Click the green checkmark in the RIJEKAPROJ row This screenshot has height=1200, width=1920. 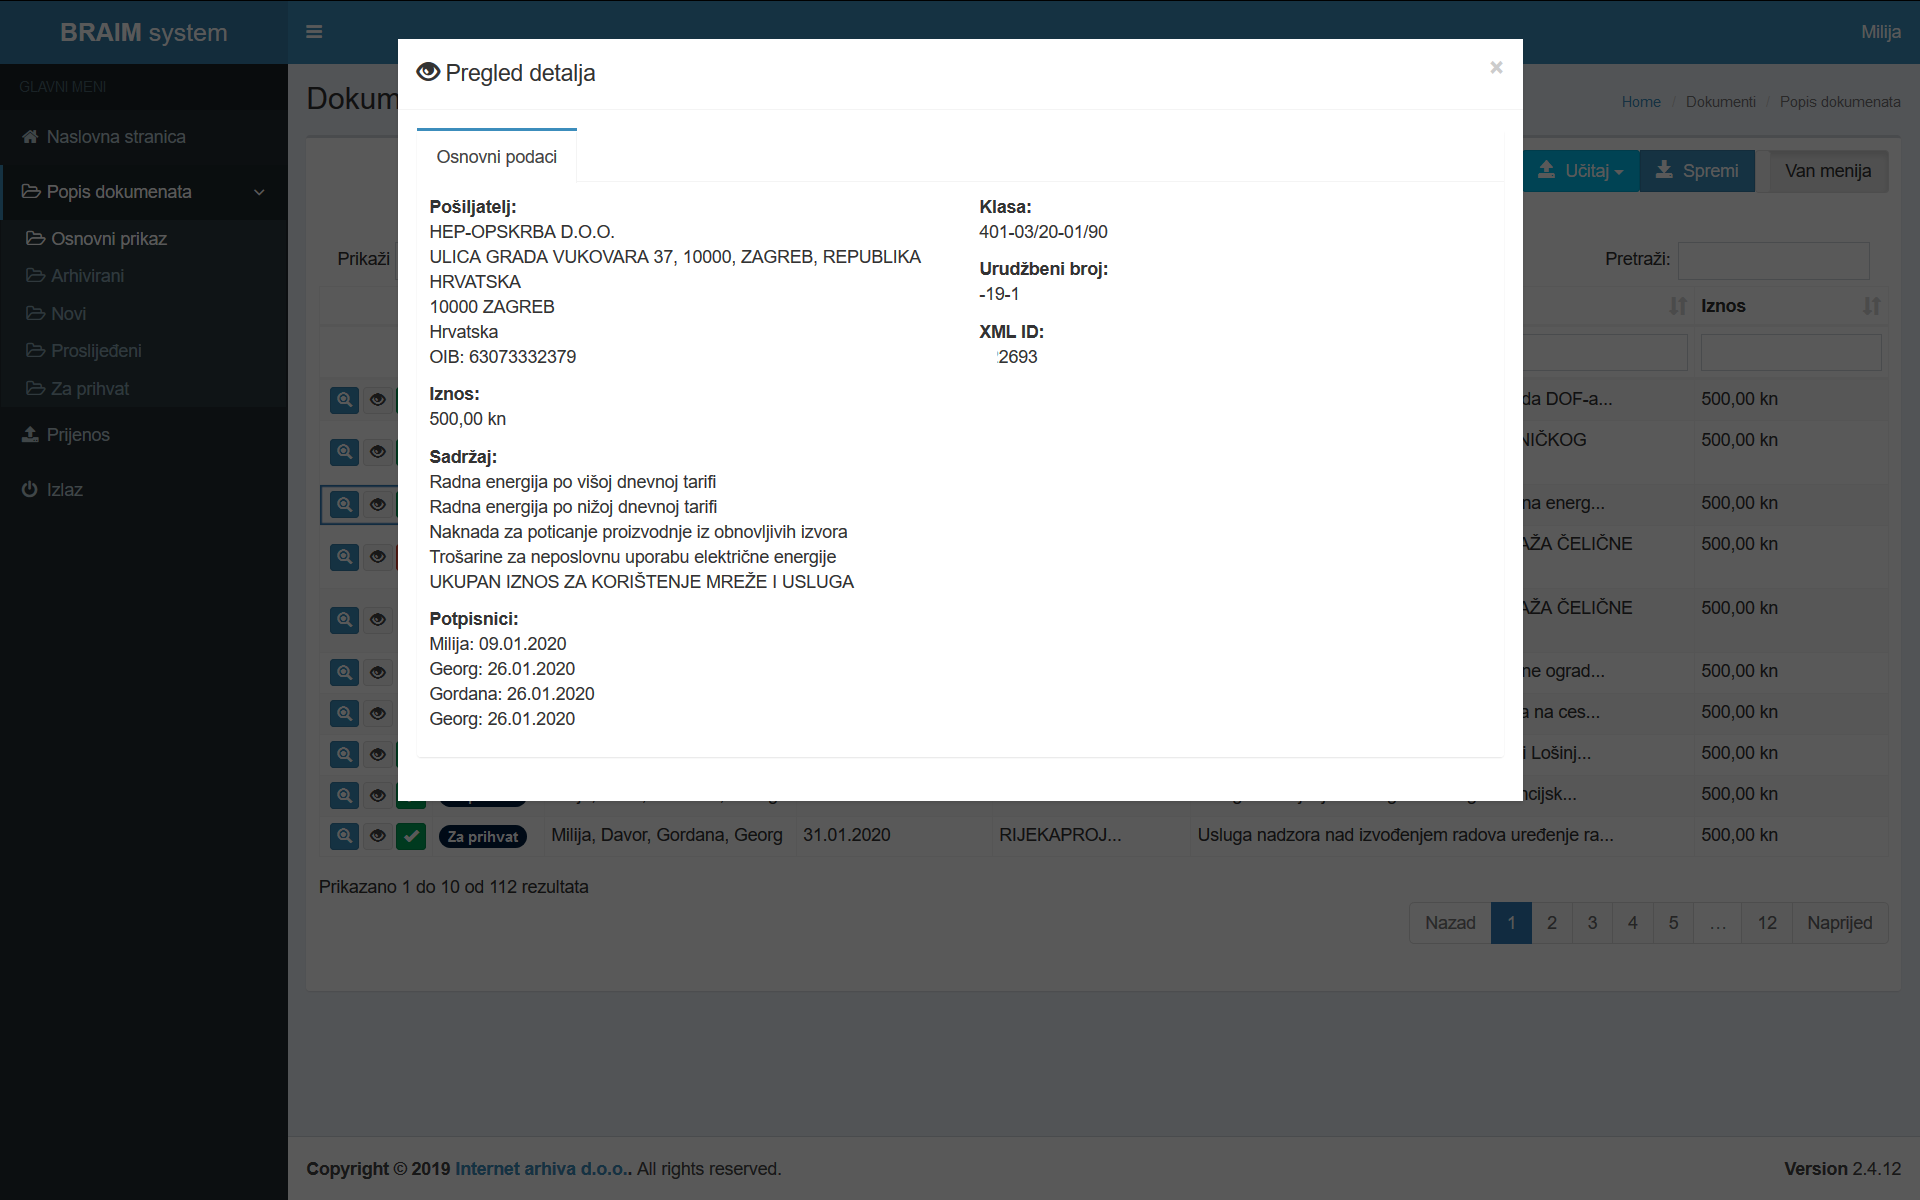(411, 836)
